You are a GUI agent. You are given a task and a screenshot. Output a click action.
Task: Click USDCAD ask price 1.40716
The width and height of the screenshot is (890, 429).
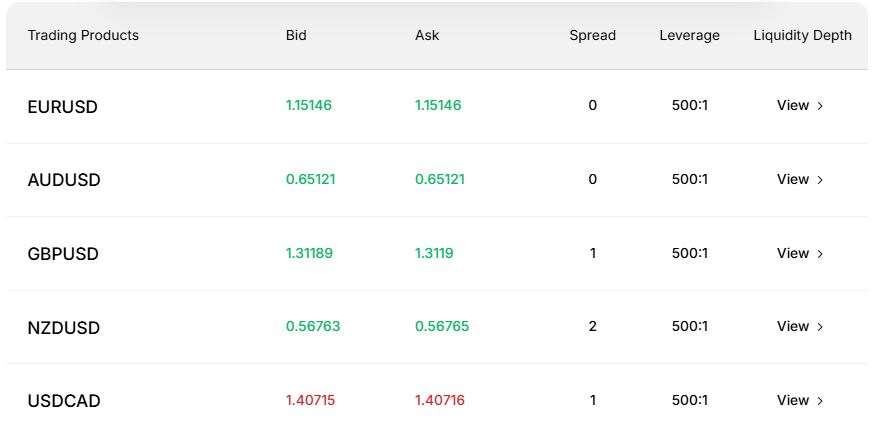pyautogui.click(x=440, y=400)
